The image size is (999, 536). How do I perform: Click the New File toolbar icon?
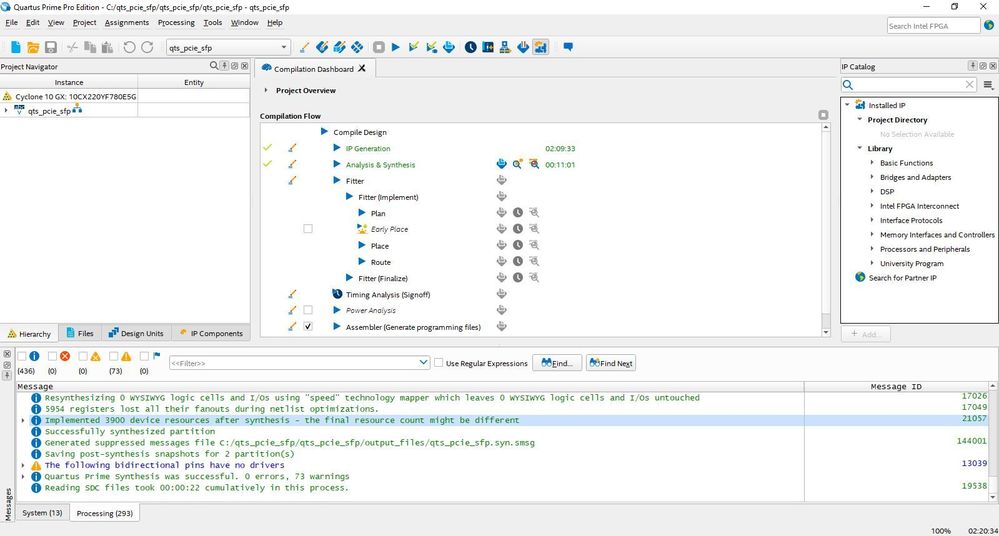15,47
